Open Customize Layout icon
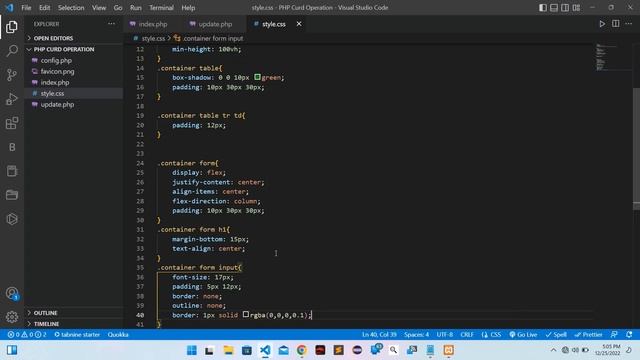Screen dimensions: 640x360 coord(576,7)
